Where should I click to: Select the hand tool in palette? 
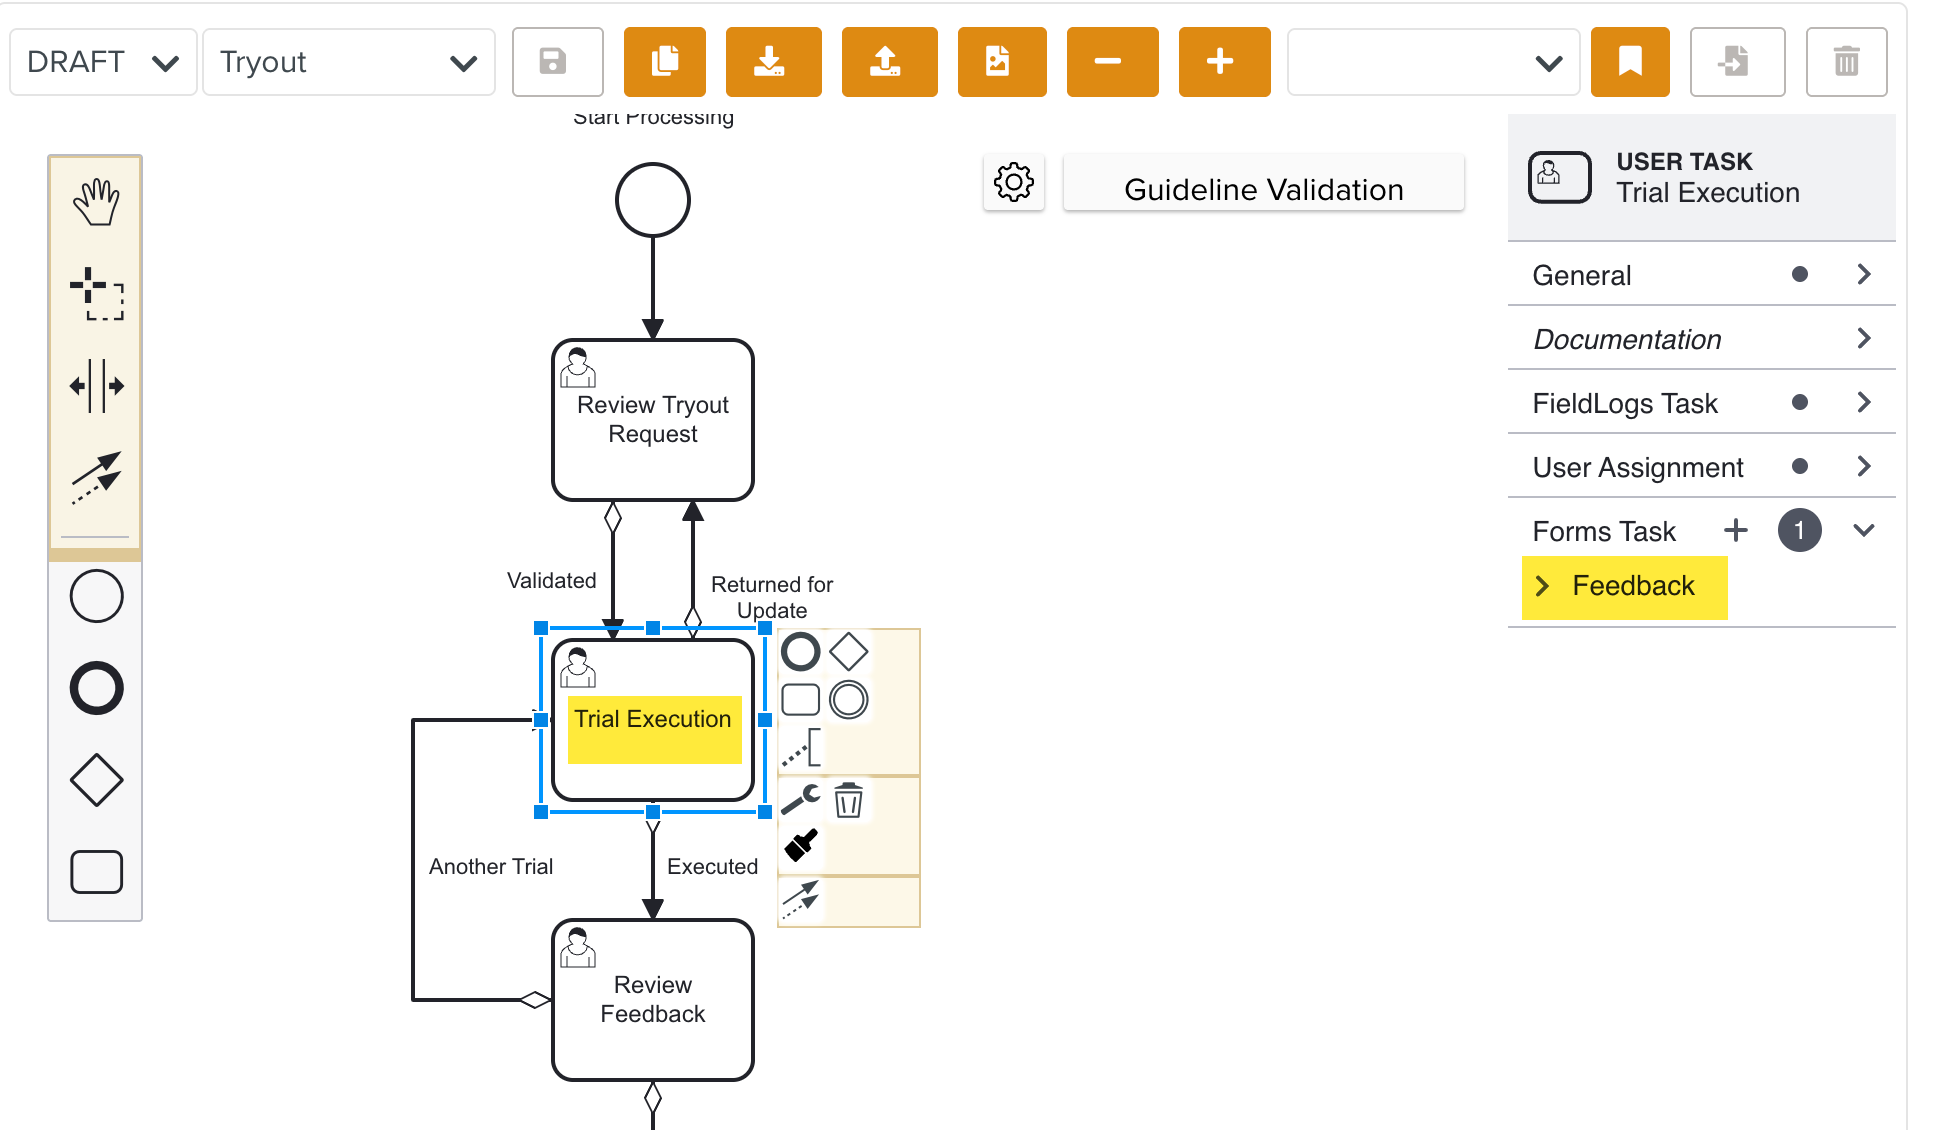pos(96,202)
